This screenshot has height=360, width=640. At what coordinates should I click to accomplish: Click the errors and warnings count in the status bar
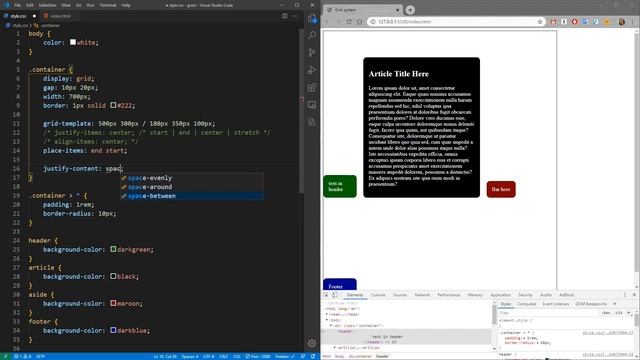(23, 356)
